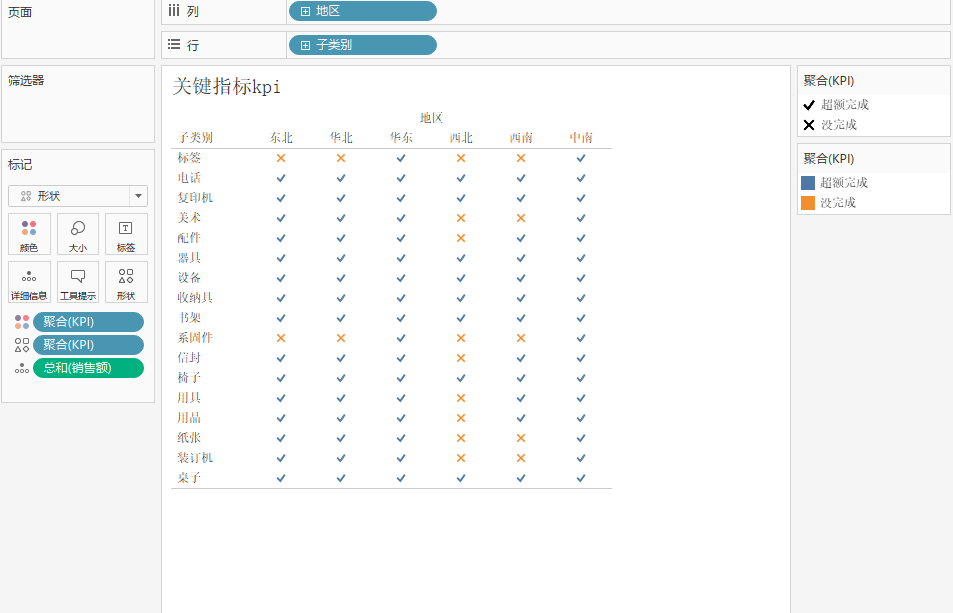Click the orange X mark for 美术 in 西北
Image resolution: width=953 pixels, height=613 pixels.
tap(461, 218)
